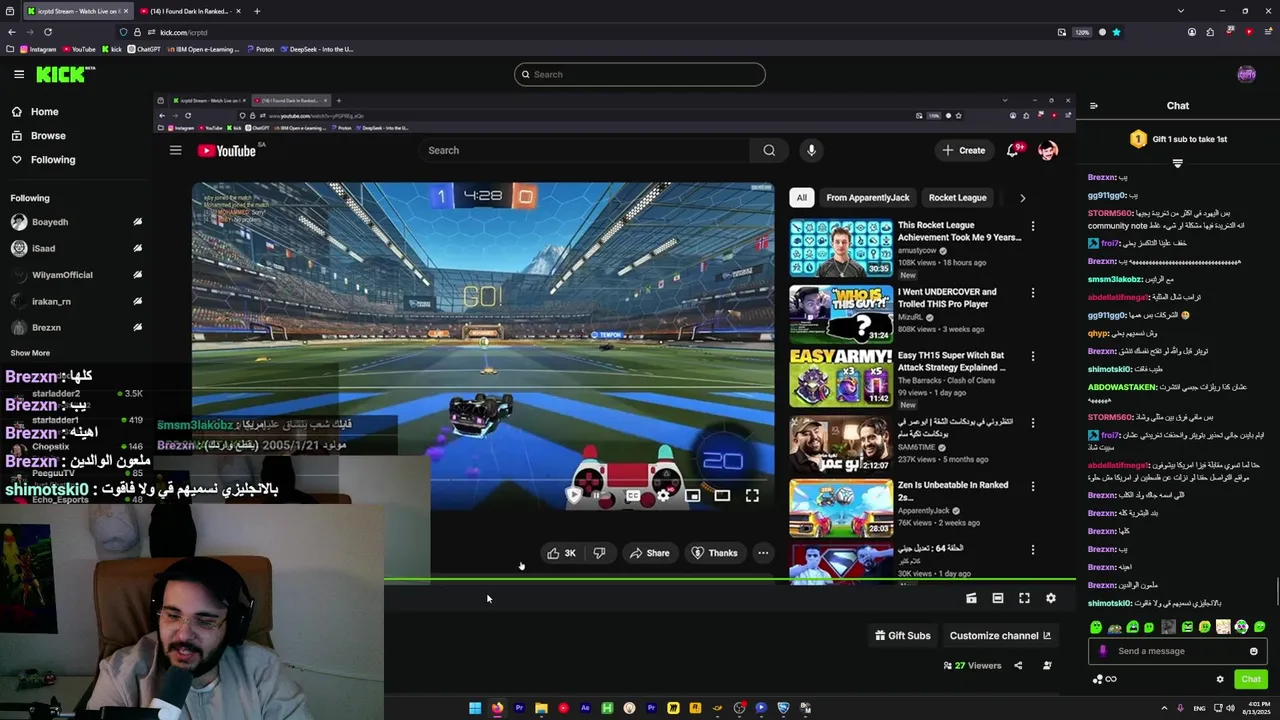Toggle YouTube video fullscreen
This screenshot has width=1280, height=720.
tap(752, 495)
